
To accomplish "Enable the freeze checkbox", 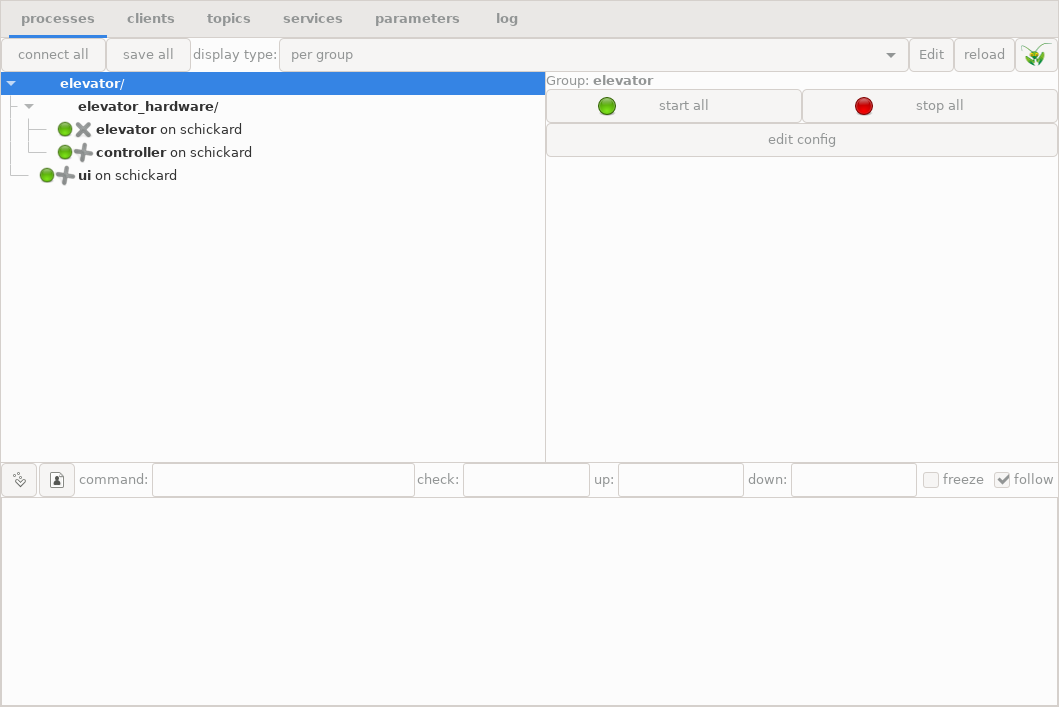I will (x=931, y=479).
